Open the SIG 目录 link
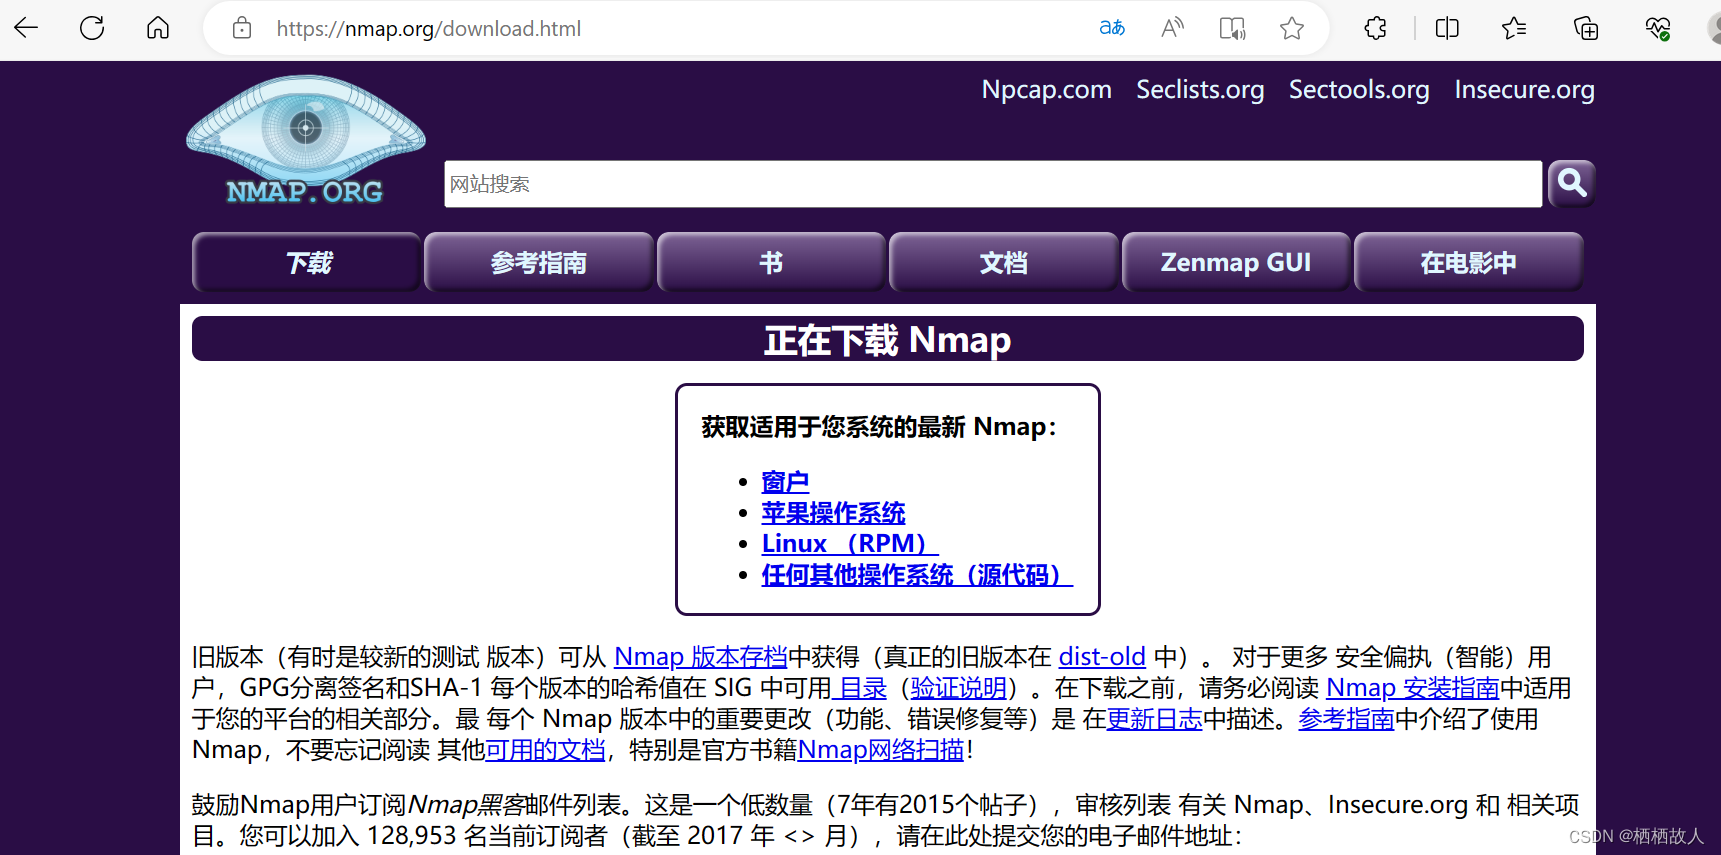The width and height of the screenshot is (1721, 855). point(860,688)
